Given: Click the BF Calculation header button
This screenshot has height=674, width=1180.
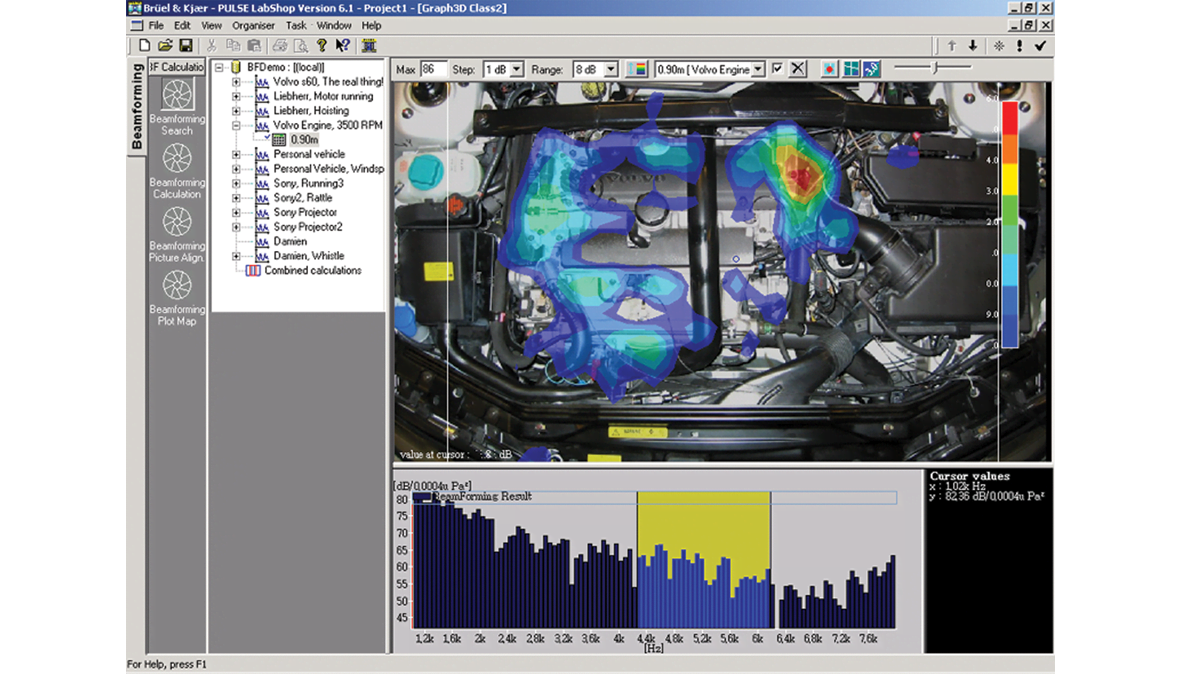Looking at the screenshot, I should point(177,67).
